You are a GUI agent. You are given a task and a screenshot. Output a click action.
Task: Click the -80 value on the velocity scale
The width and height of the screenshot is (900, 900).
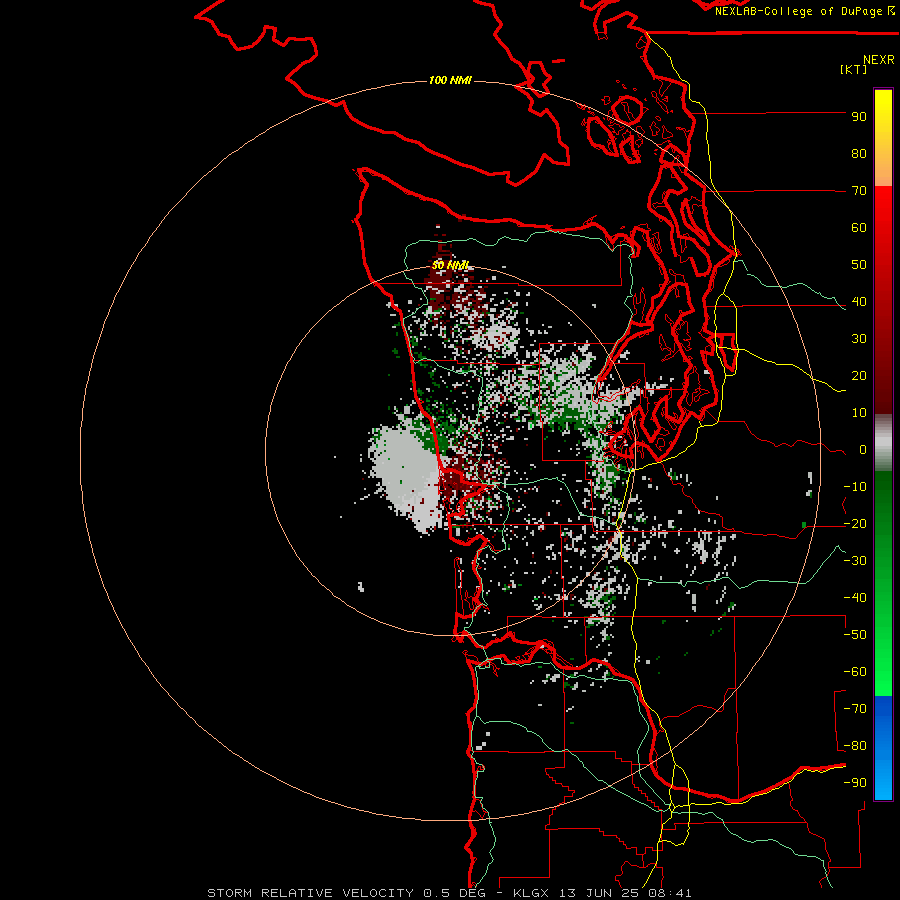point(855,746)
